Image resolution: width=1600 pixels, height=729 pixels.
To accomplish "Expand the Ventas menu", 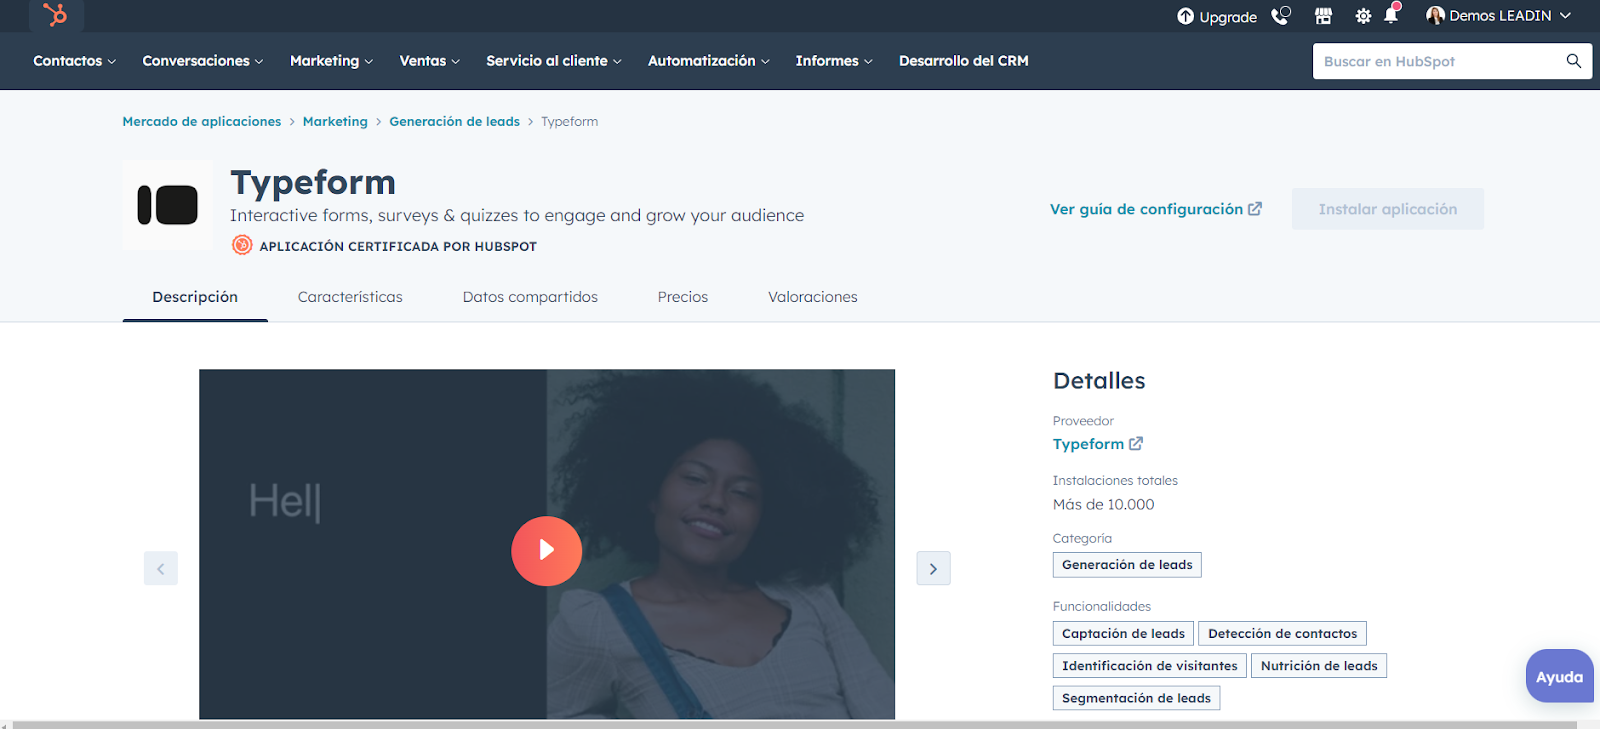I will click(x=430, y=61).
